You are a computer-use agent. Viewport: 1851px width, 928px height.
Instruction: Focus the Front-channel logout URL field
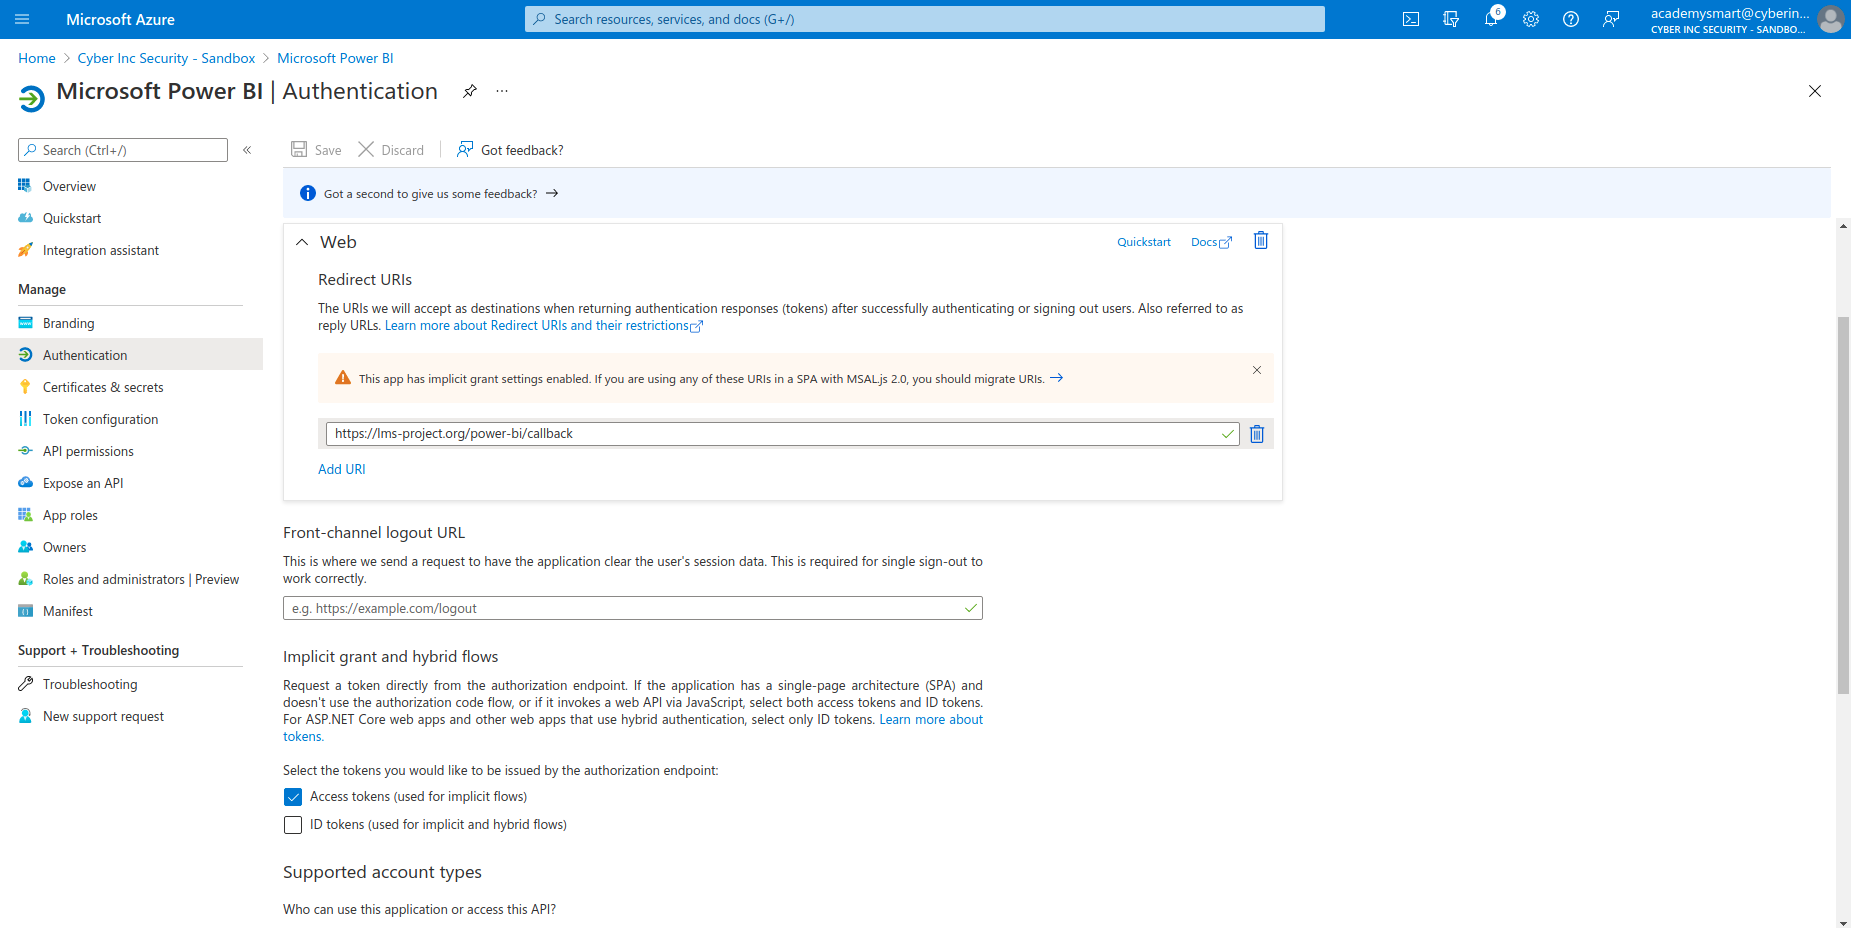tap(633, 608)
